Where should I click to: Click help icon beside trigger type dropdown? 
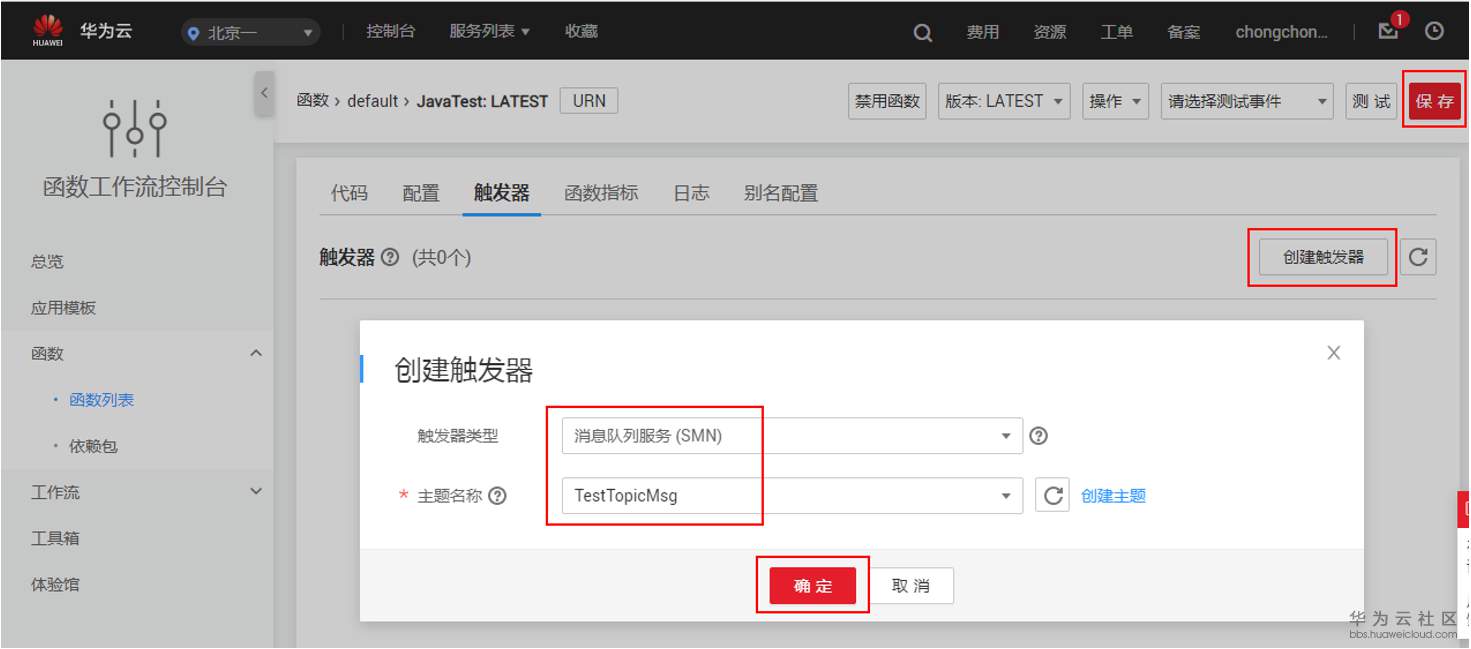[1039, 436]
